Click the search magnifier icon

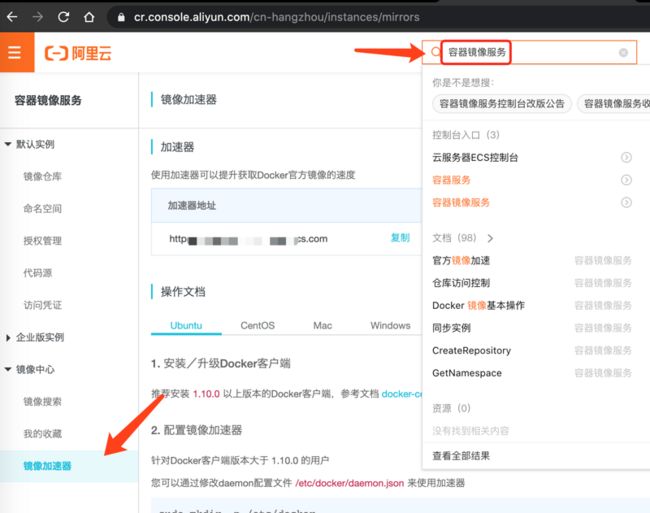click(434, 52)
